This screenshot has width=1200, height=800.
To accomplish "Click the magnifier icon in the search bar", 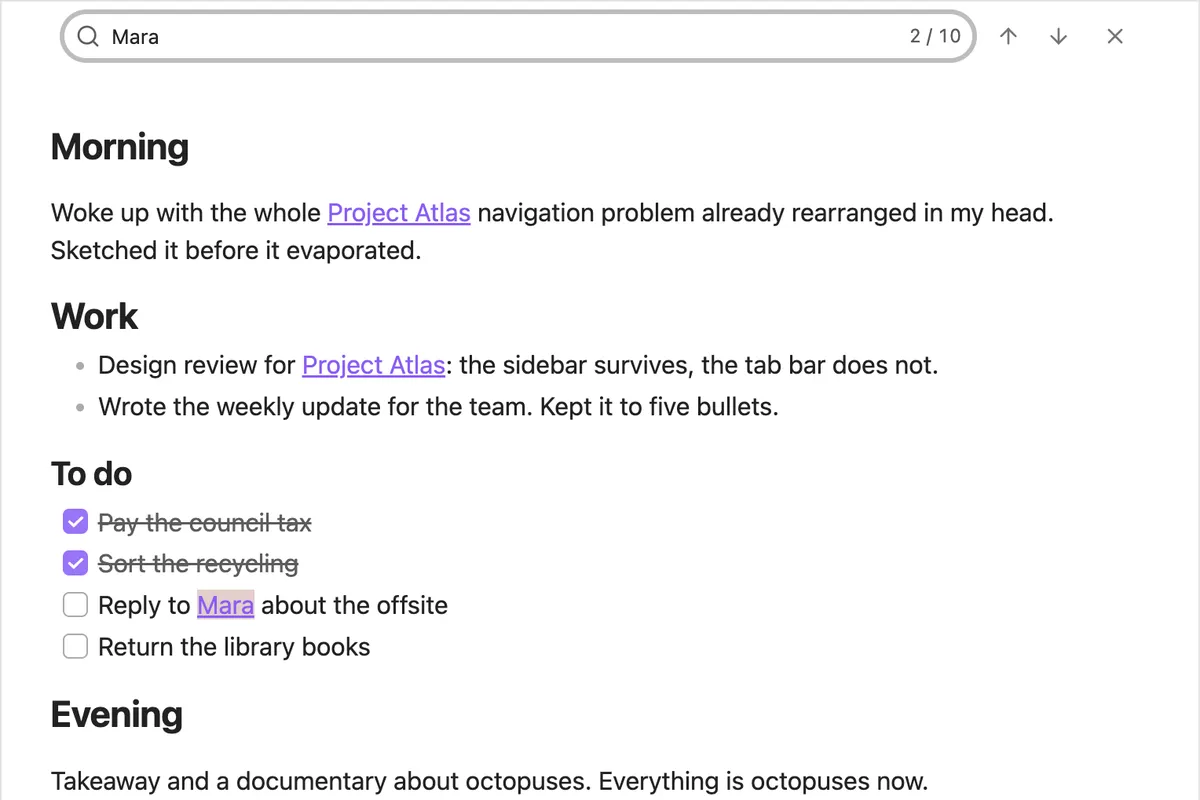I will pyautogui.click(x=88, y=37).
